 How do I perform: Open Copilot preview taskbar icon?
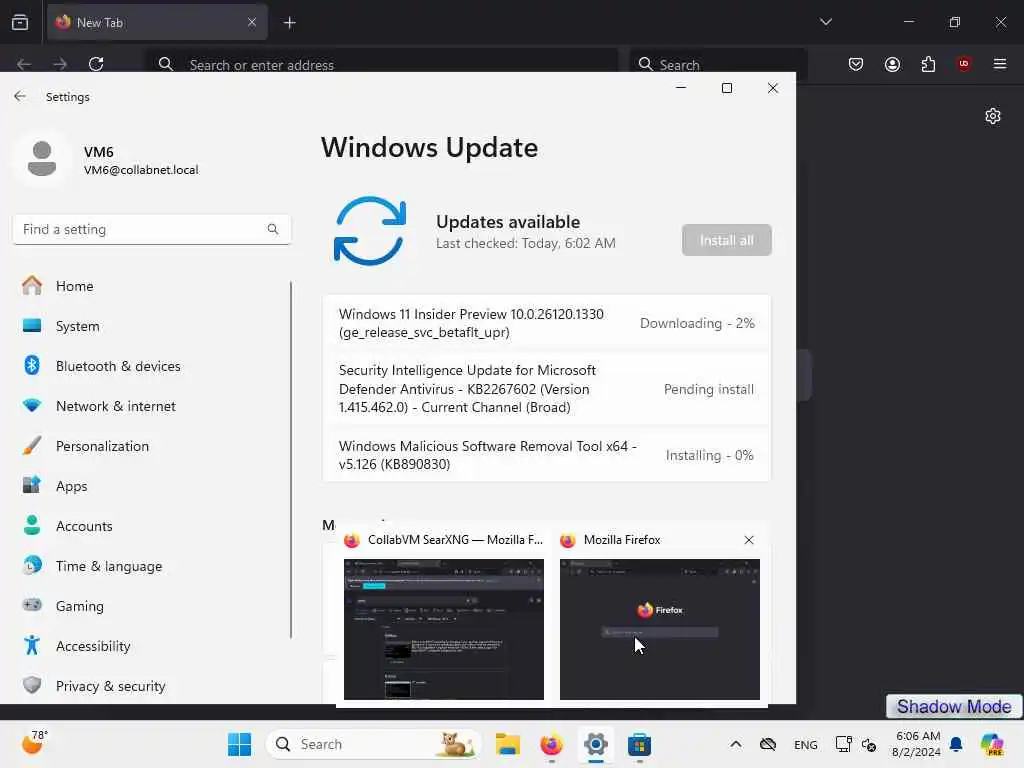pyautogui.click(x=993, y=744)
